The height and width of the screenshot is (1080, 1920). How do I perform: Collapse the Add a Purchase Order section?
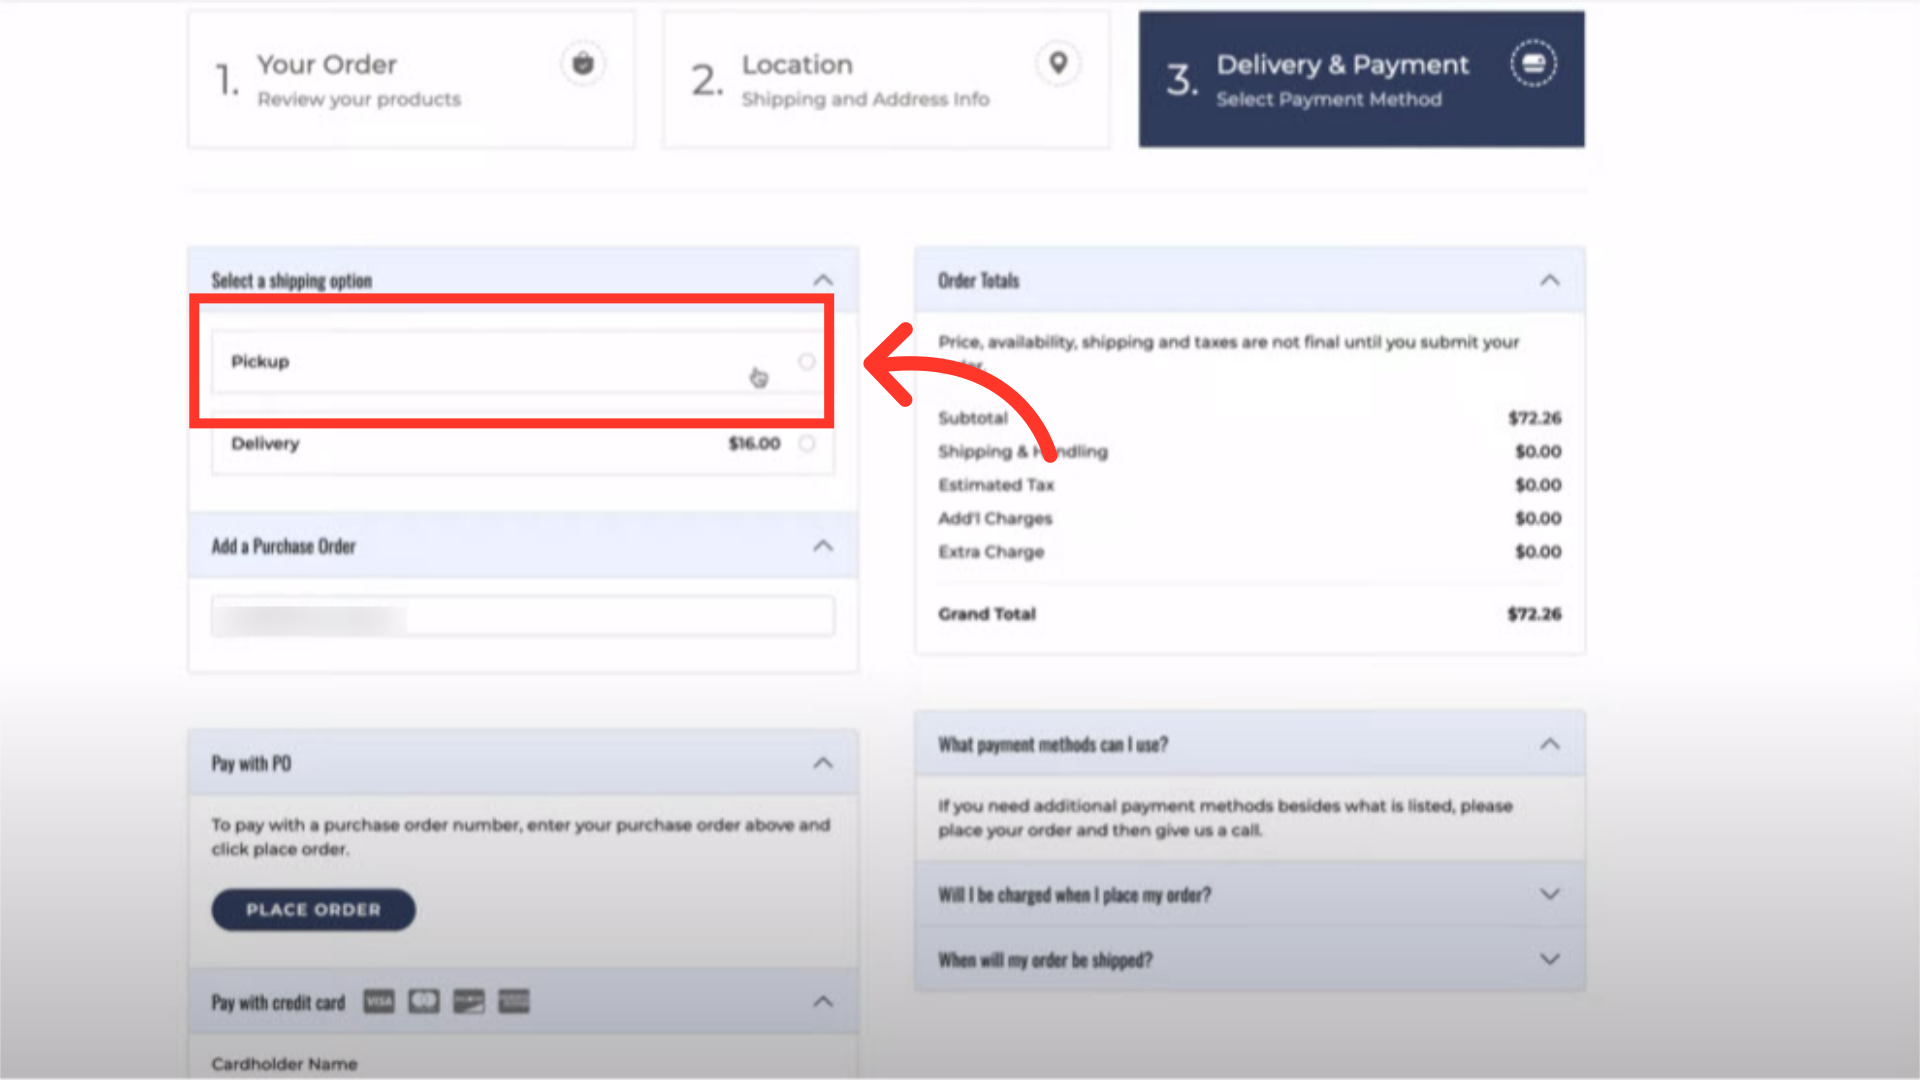[823, 546]
